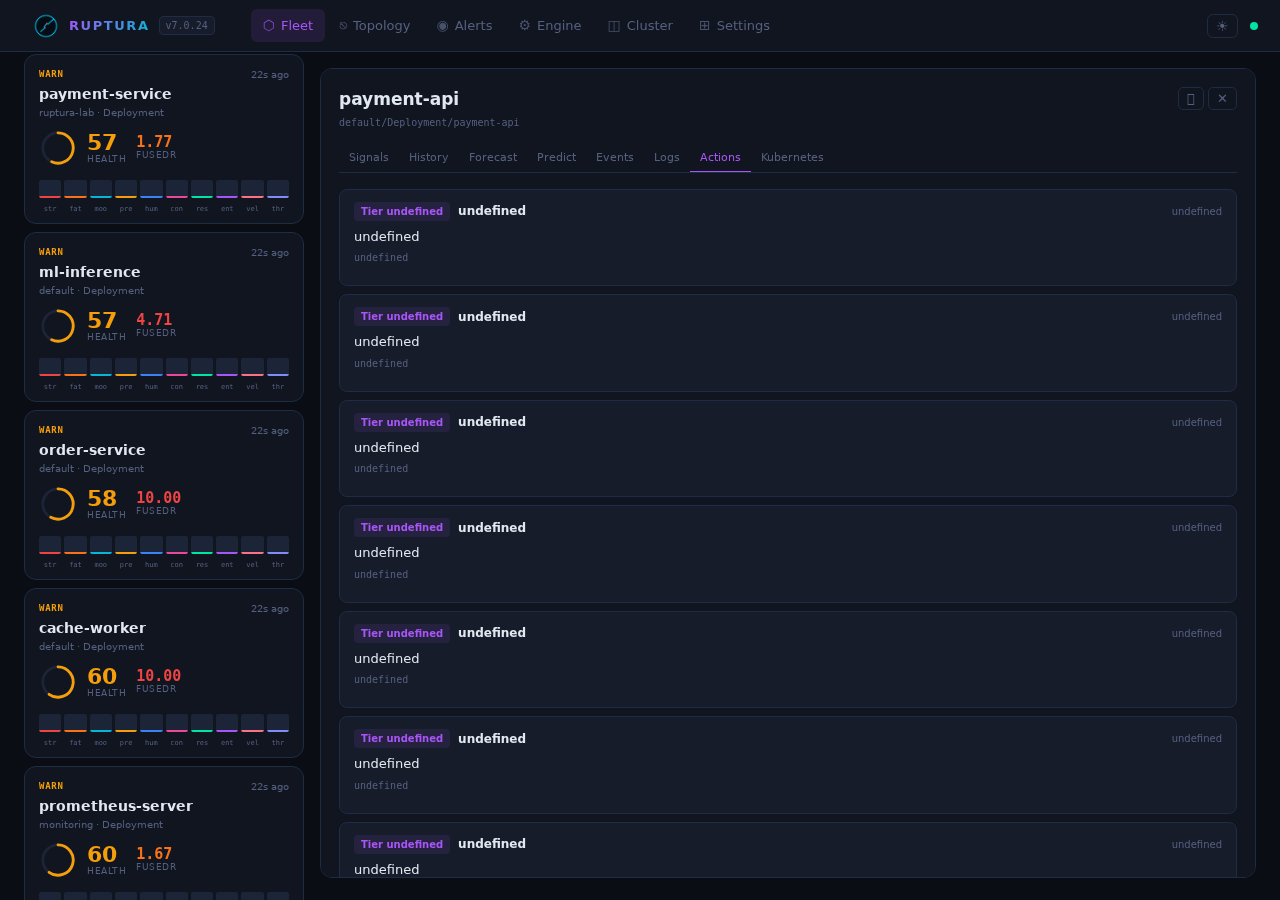The image size is (1280, 900).
Task: Click the green connection status dot
Action: [x=1254, y=26]
